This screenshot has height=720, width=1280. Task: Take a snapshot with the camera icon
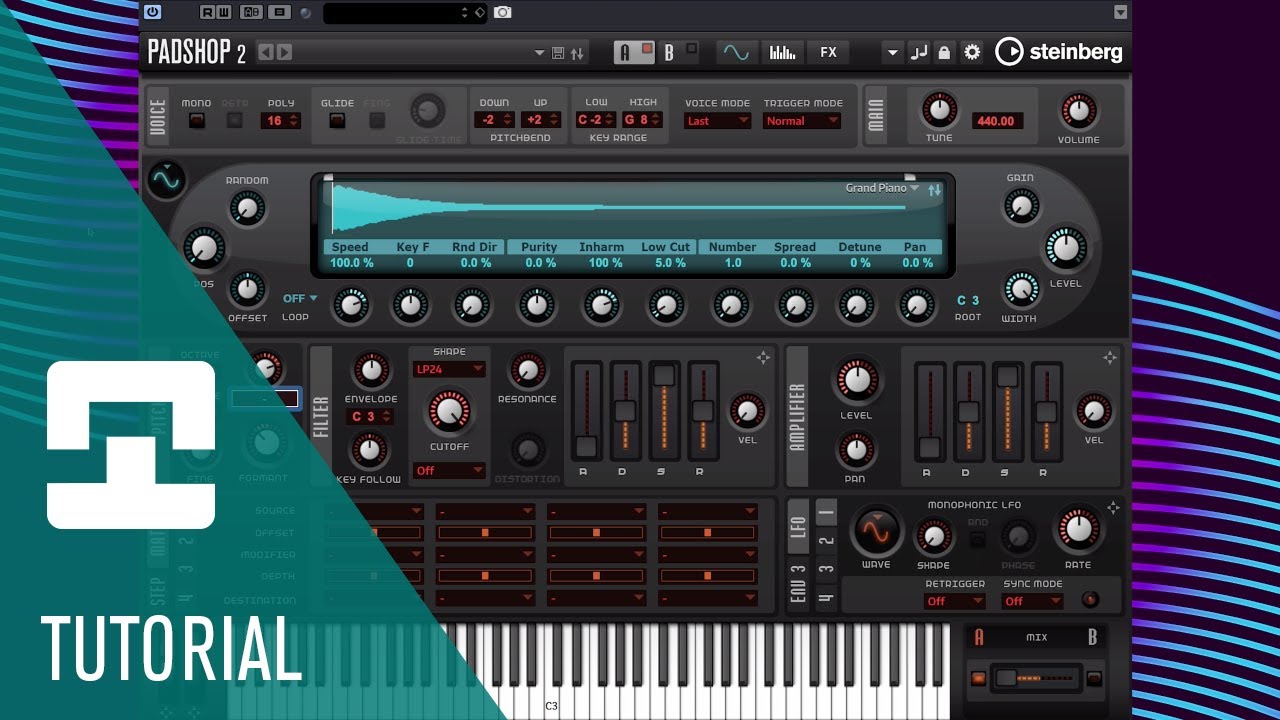[502, 12]
